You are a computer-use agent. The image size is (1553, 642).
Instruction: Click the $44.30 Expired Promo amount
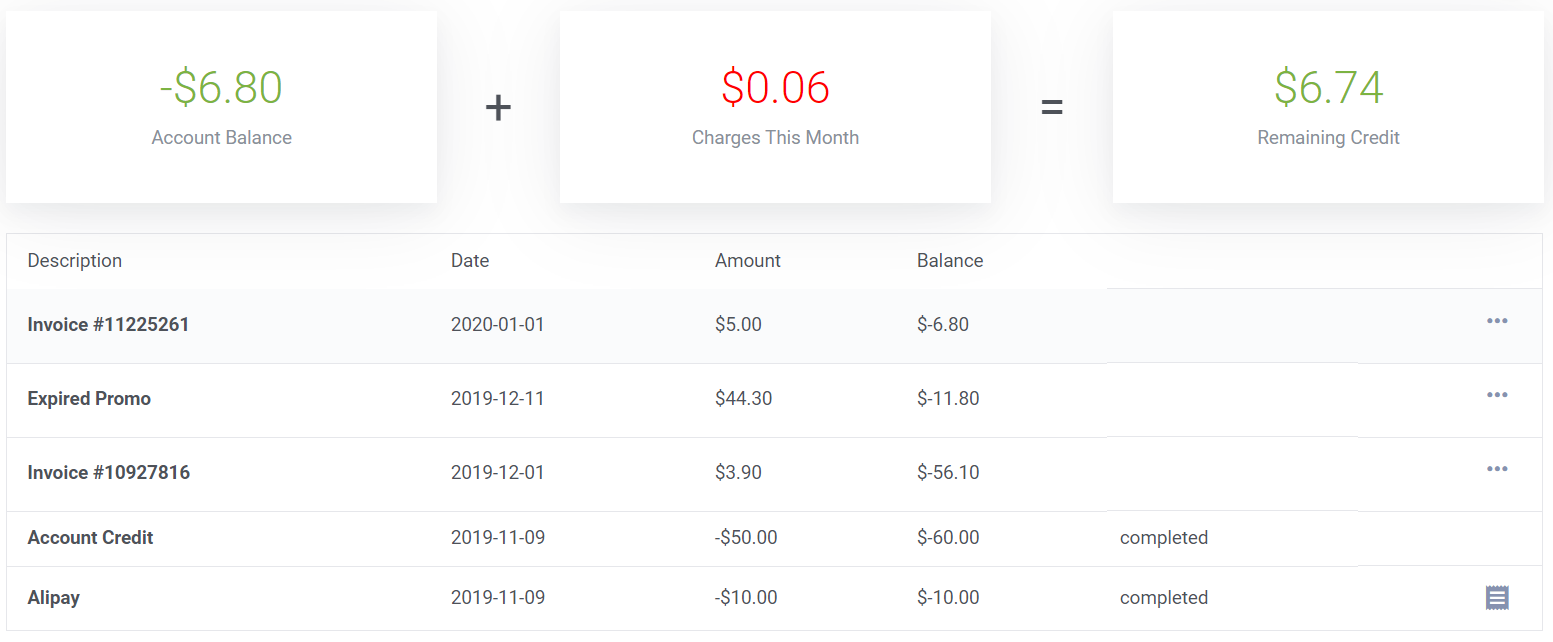click(x=743, y=399)
